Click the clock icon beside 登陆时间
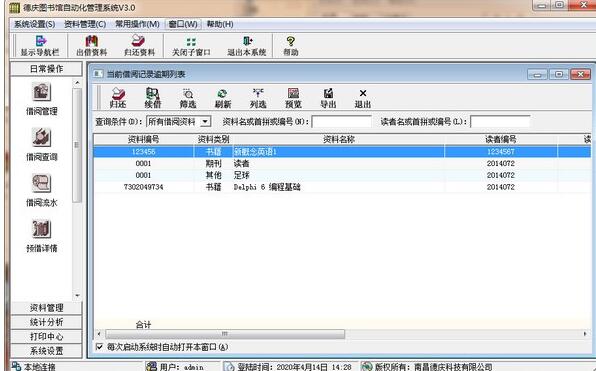The width and height of the screenshot is (596, 371). [x=229, y=367]
